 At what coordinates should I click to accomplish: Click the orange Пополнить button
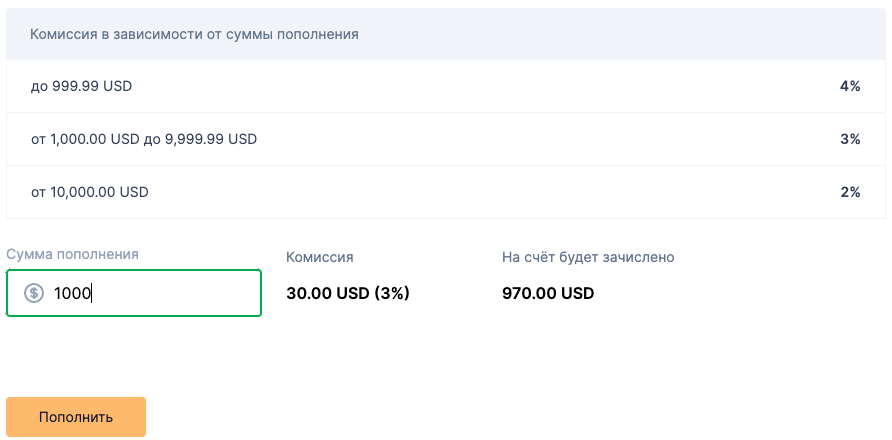pos(76,417)
